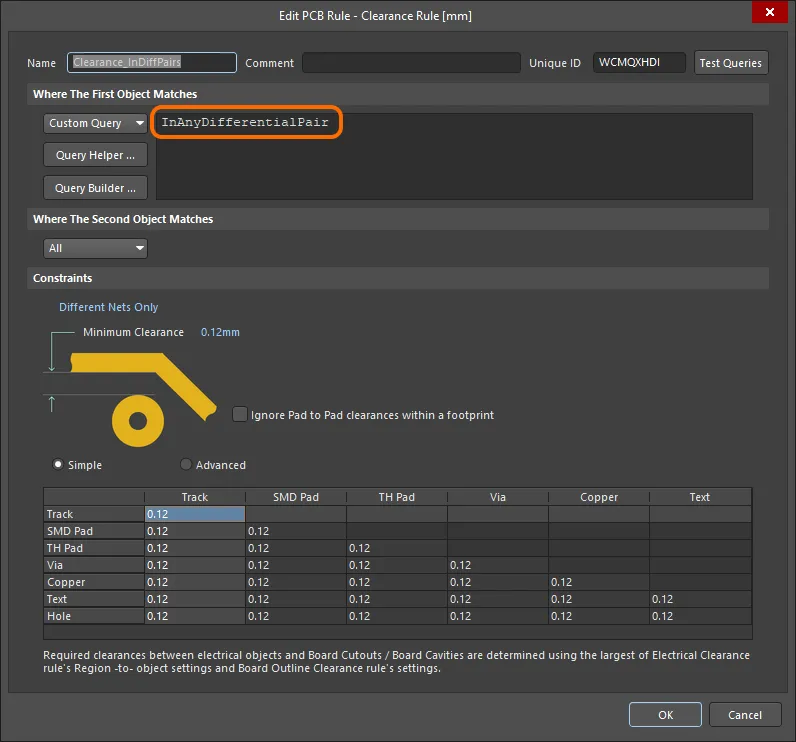
Task: Confirm with the OK button
Action: coord(665,715)
